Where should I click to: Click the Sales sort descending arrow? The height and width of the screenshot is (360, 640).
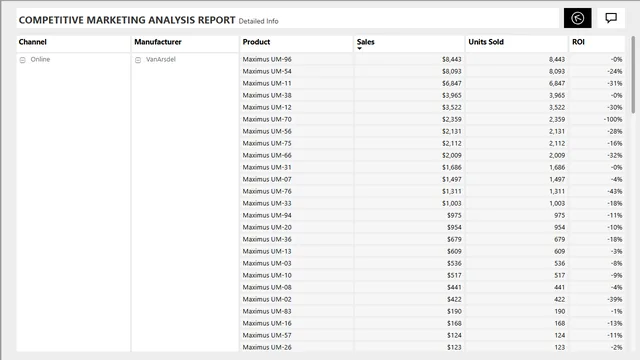coord(360,49)
